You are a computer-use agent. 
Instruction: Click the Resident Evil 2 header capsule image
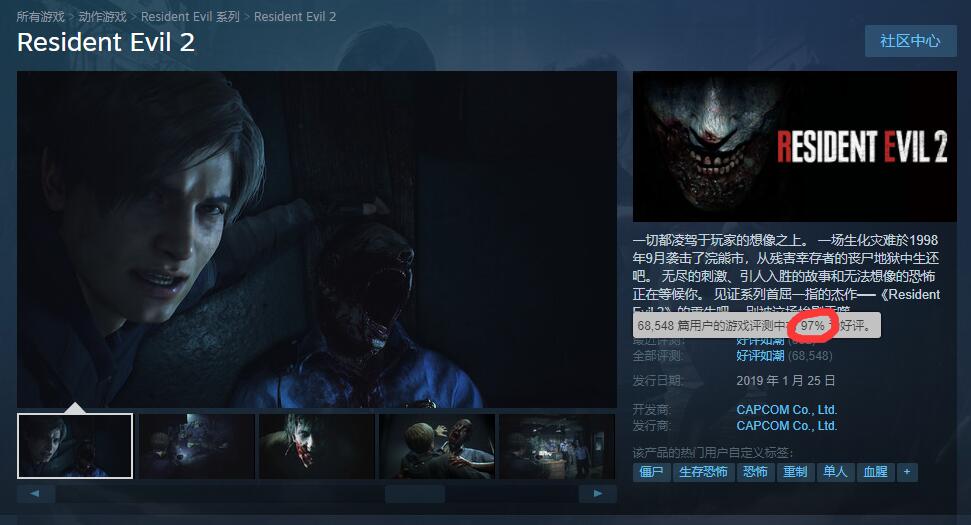(795, 147)
